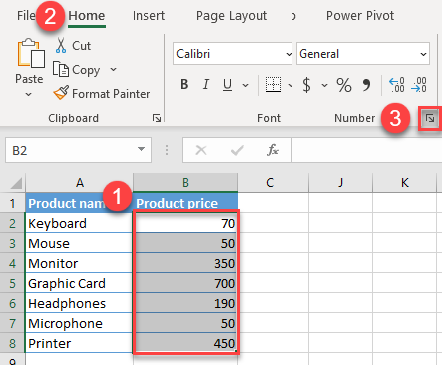Select column A header
The height and width of the screenshot is (365, 442).
[x=79, y=183]
